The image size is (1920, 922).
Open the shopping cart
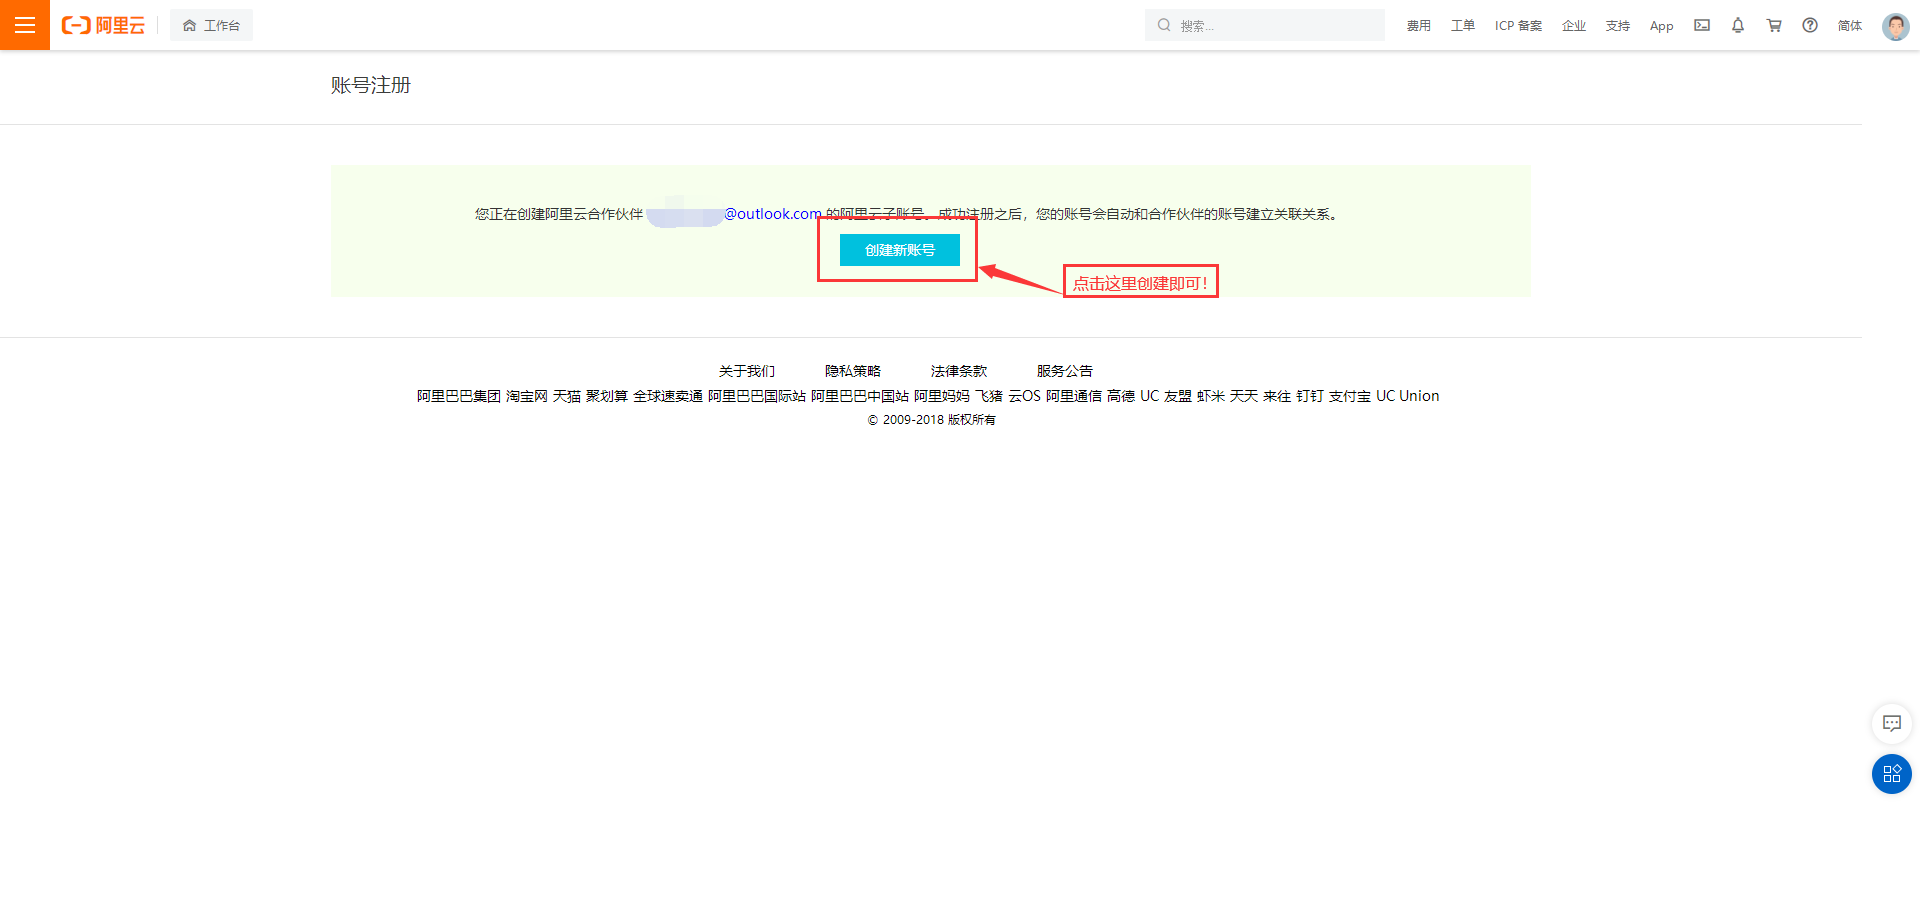tap(1774, 25)
